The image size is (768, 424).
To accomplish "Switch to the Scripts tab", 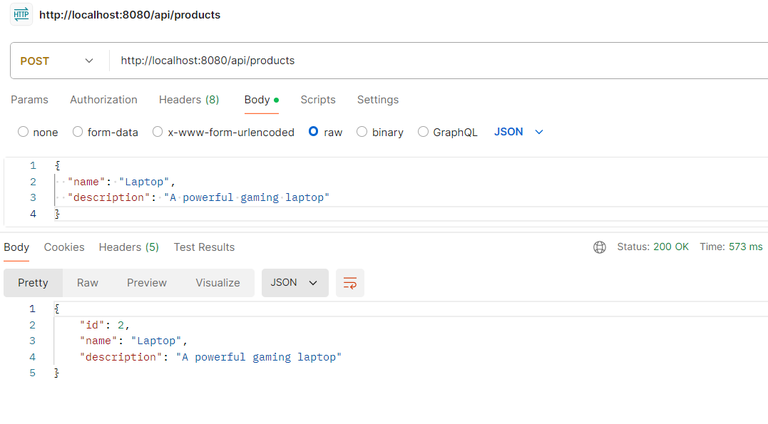I will pos(318,100).
